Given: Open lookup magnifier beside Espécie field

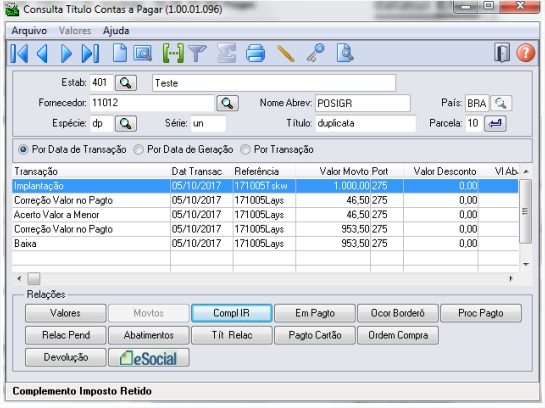Looking at the screenshot, I should tap(125, 124).
